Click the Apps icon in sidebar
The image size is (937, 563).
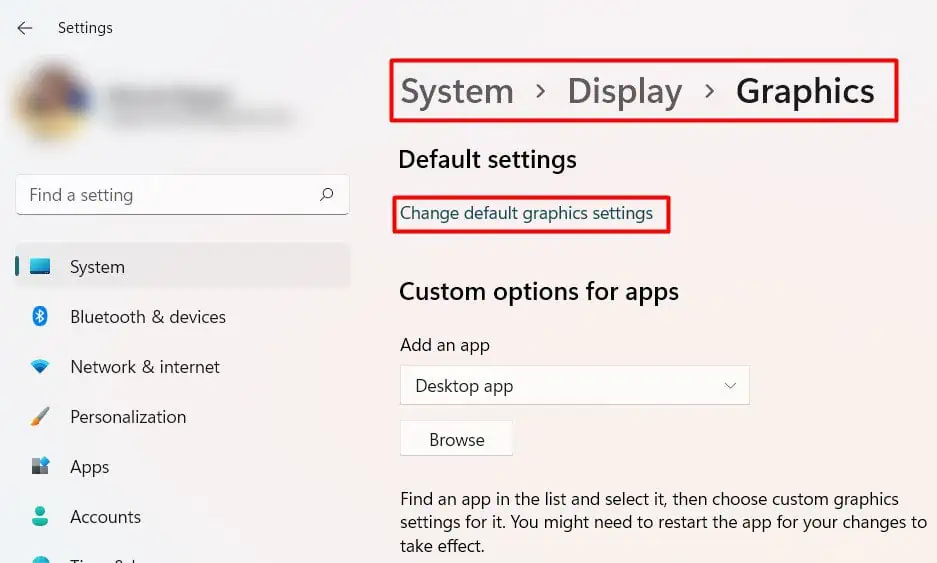pos(40,466)
